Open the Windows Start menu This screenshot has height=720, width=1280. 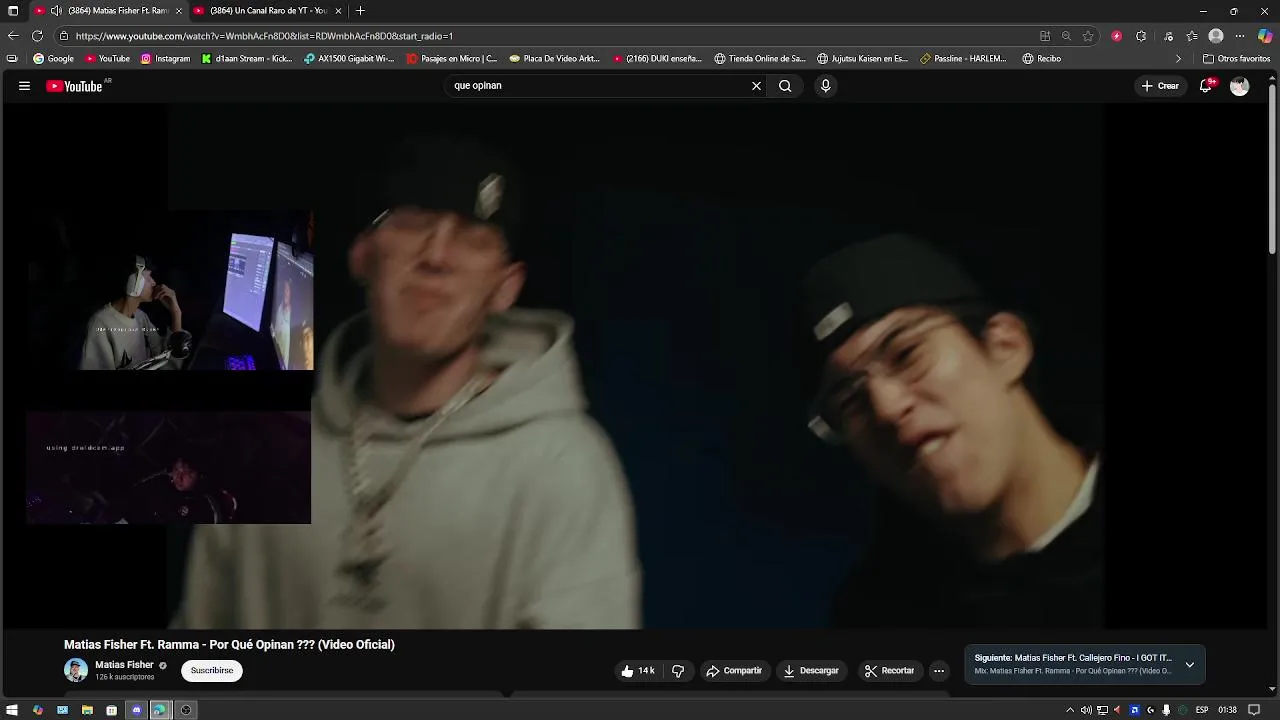click(x=13, y=710)
